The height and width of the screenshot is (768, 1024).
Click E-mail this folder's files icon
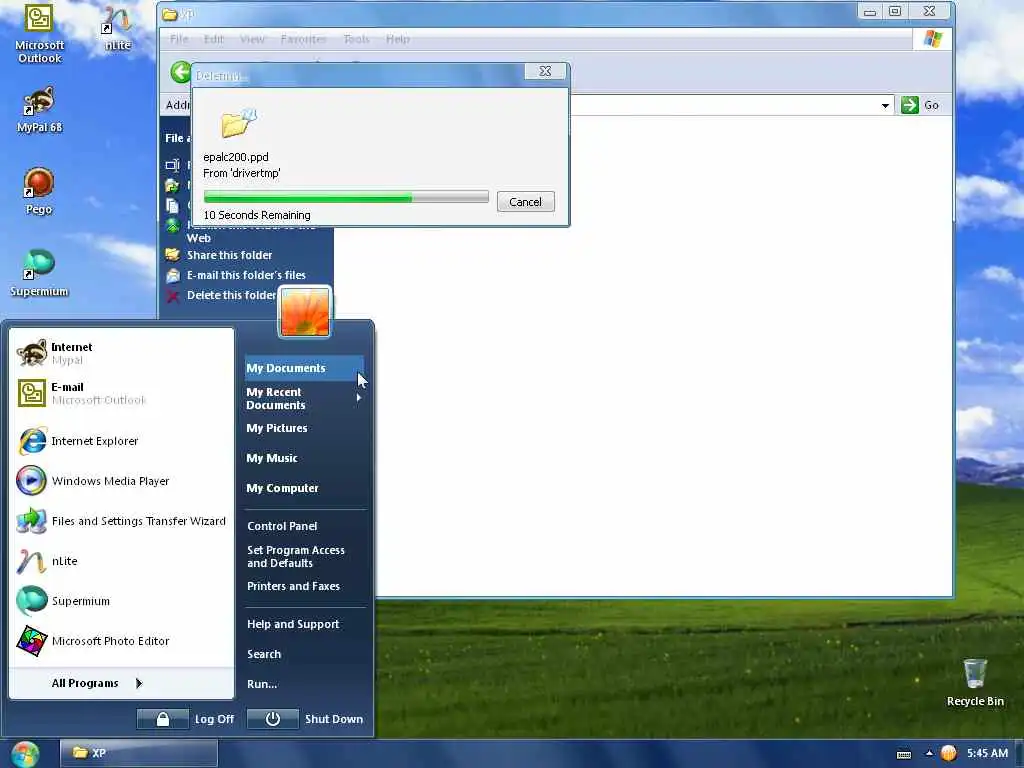pos(172,276)
